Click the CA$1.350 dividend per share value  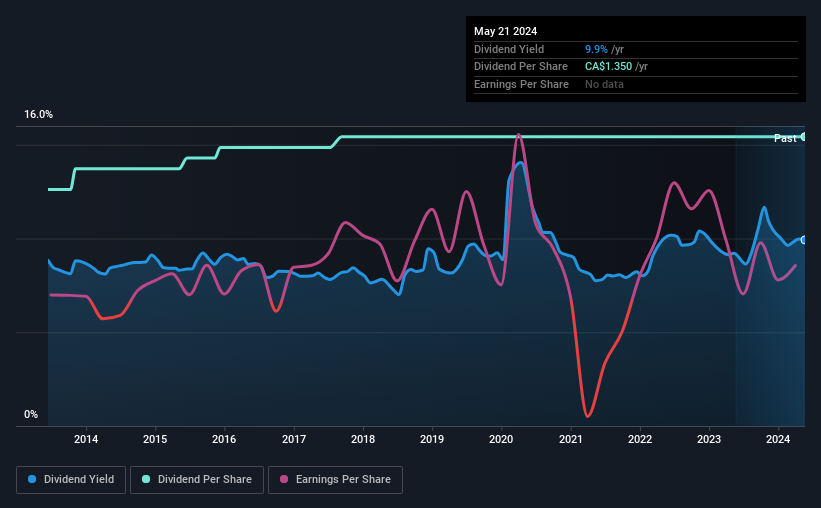click(608, 67)
